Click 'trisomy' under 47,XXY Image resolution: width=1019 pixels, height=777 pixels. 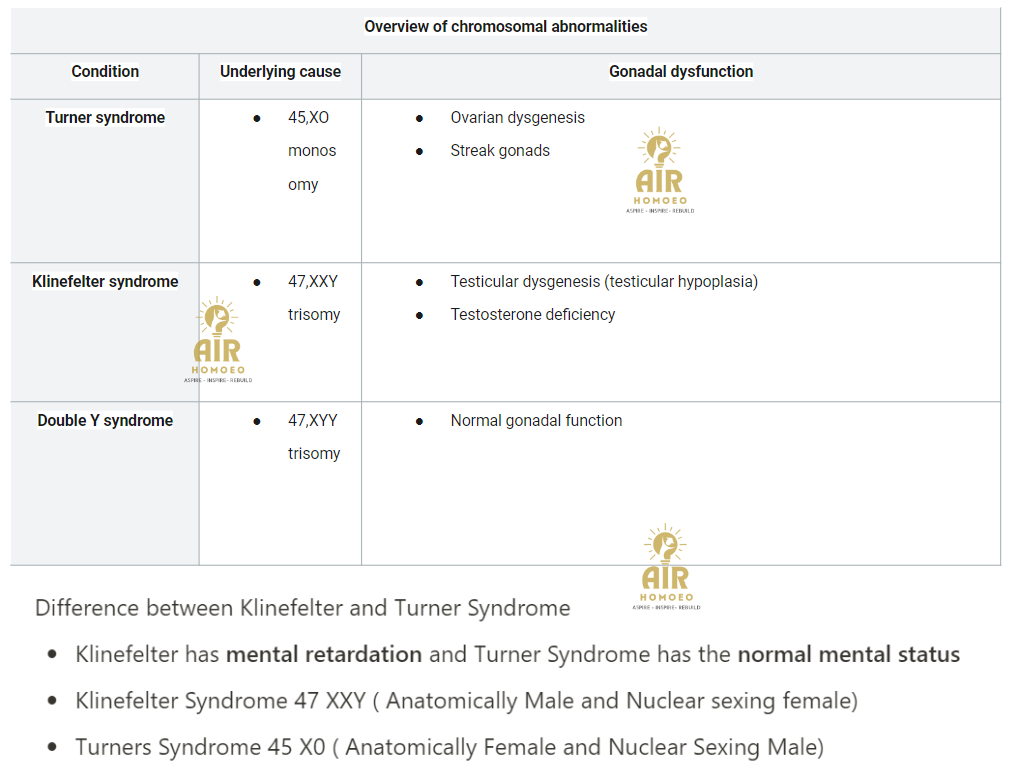pyautogui.click(x=314, y=315)
